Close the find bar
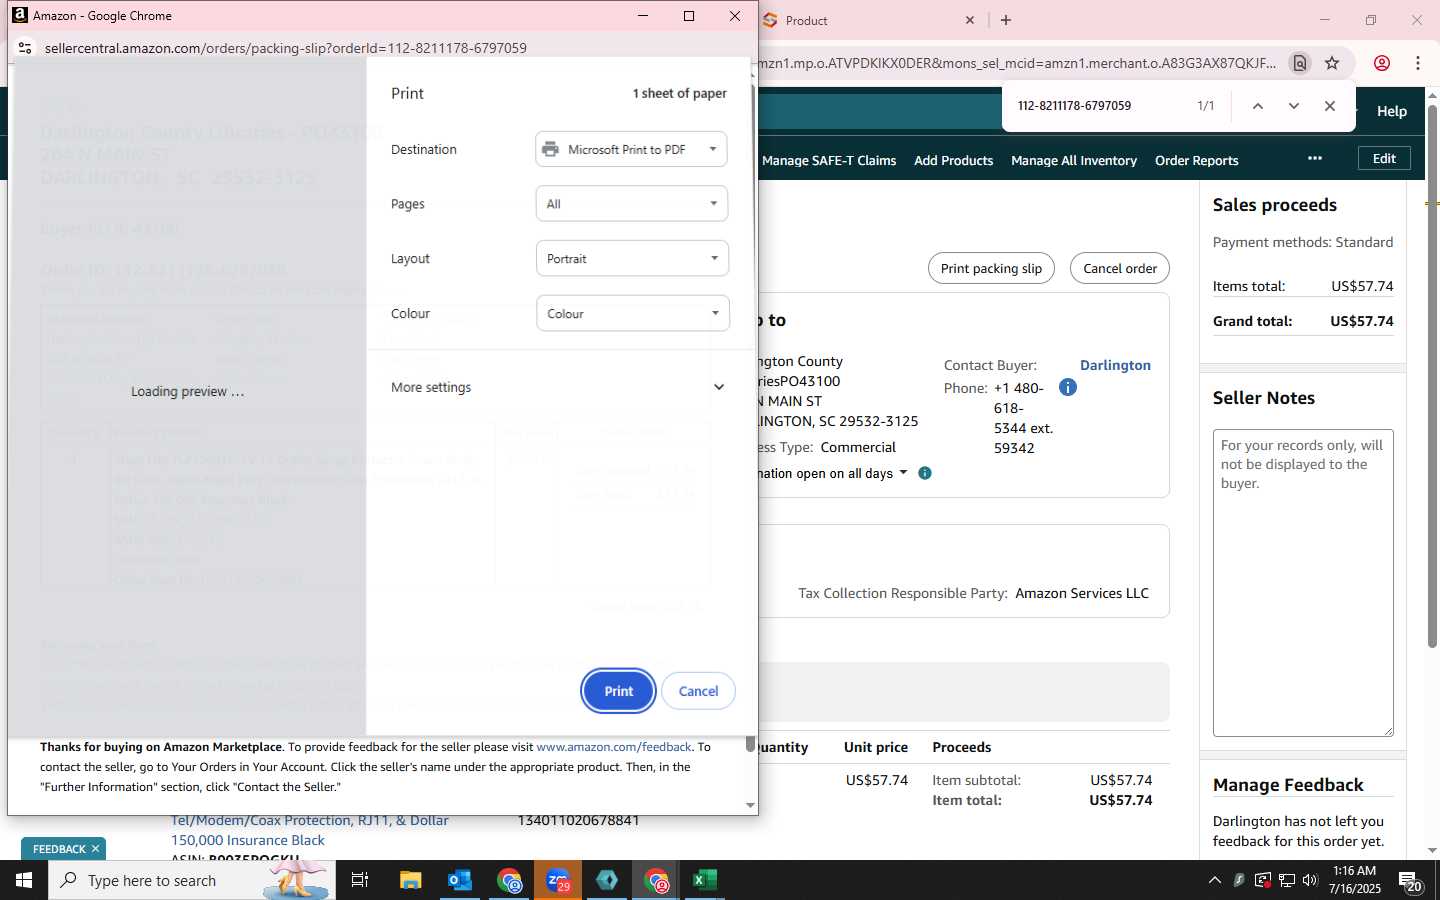The width and height of the screenshot is (1440, 900). click(1329, 106)
